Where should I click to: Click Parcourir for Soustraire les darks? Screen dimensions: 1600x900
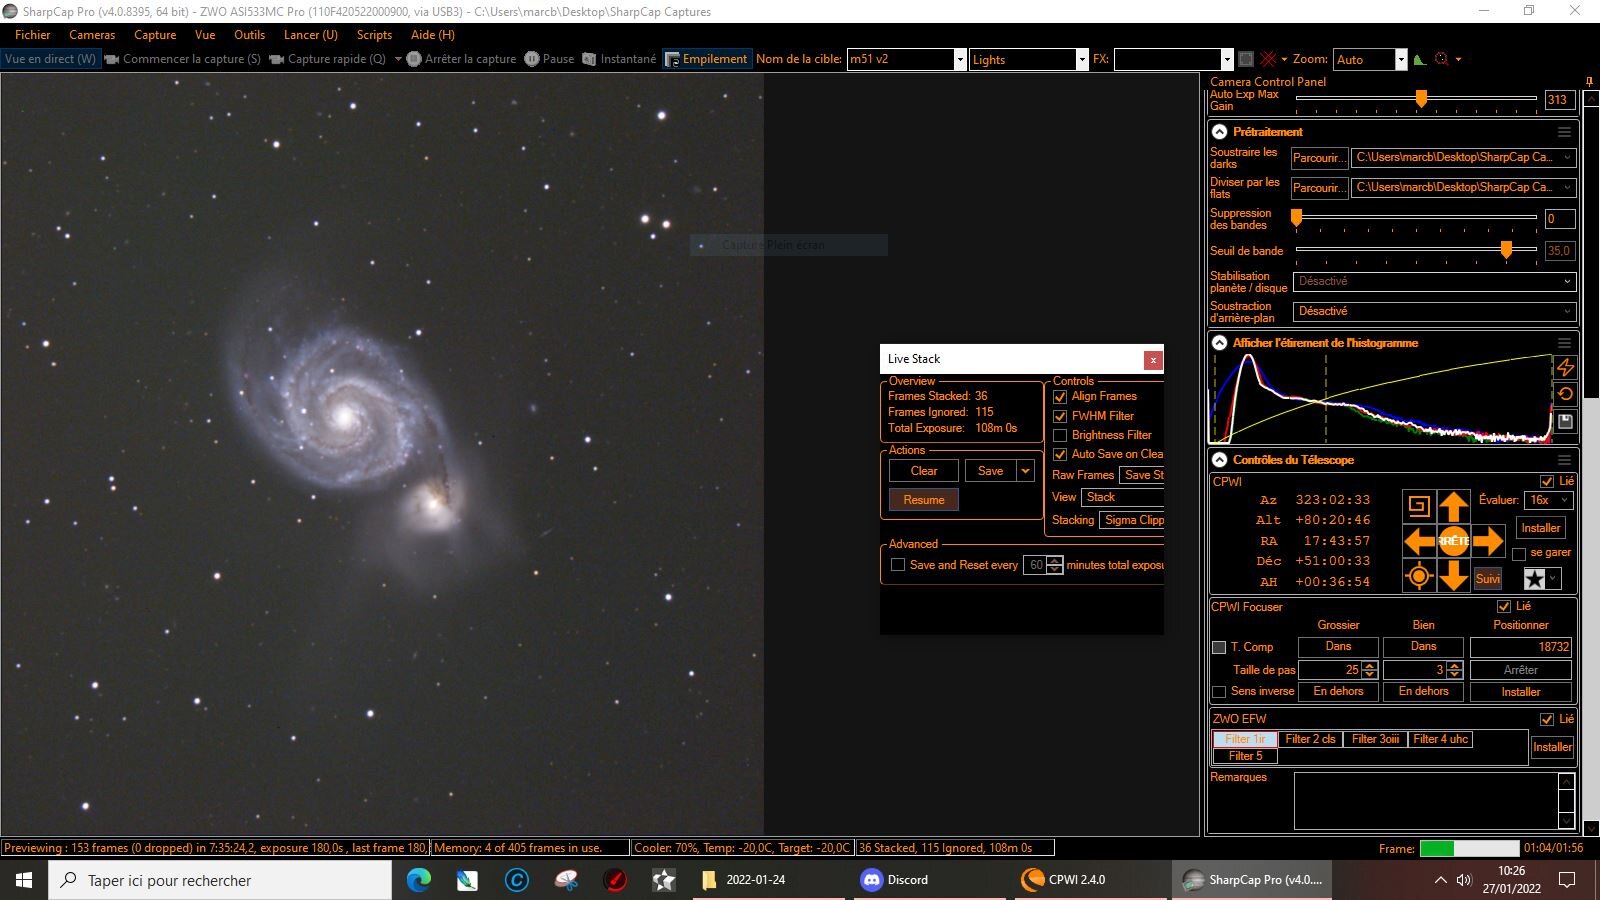[x=1320, y=158]
